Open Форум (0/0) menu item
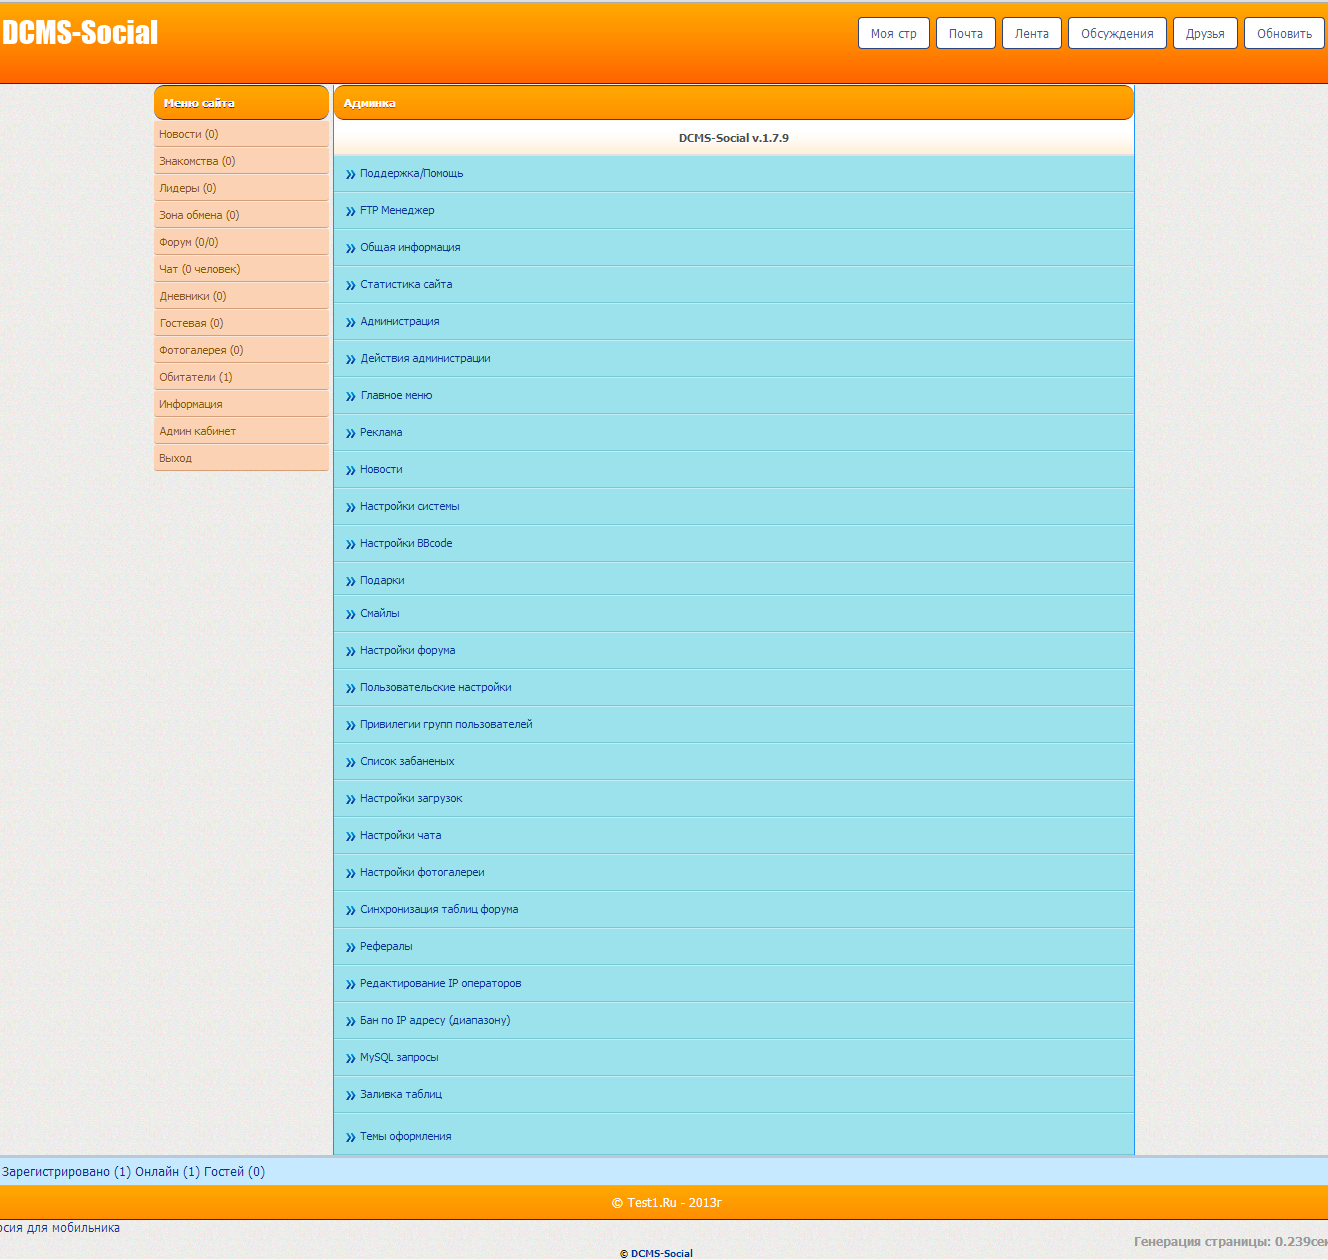Viewport: 1328px width, 1260px height. point(241,242)
